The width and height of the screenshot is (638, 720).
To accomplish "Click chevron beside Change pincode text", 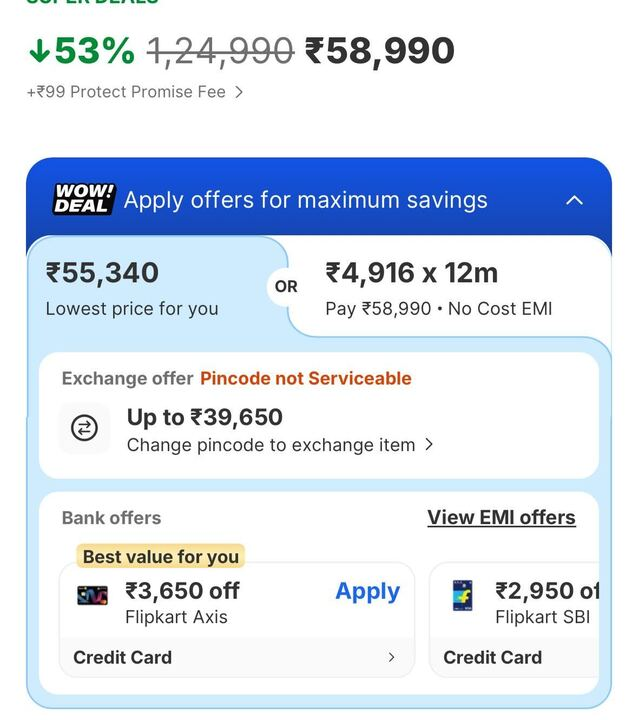I will point(429,444).
